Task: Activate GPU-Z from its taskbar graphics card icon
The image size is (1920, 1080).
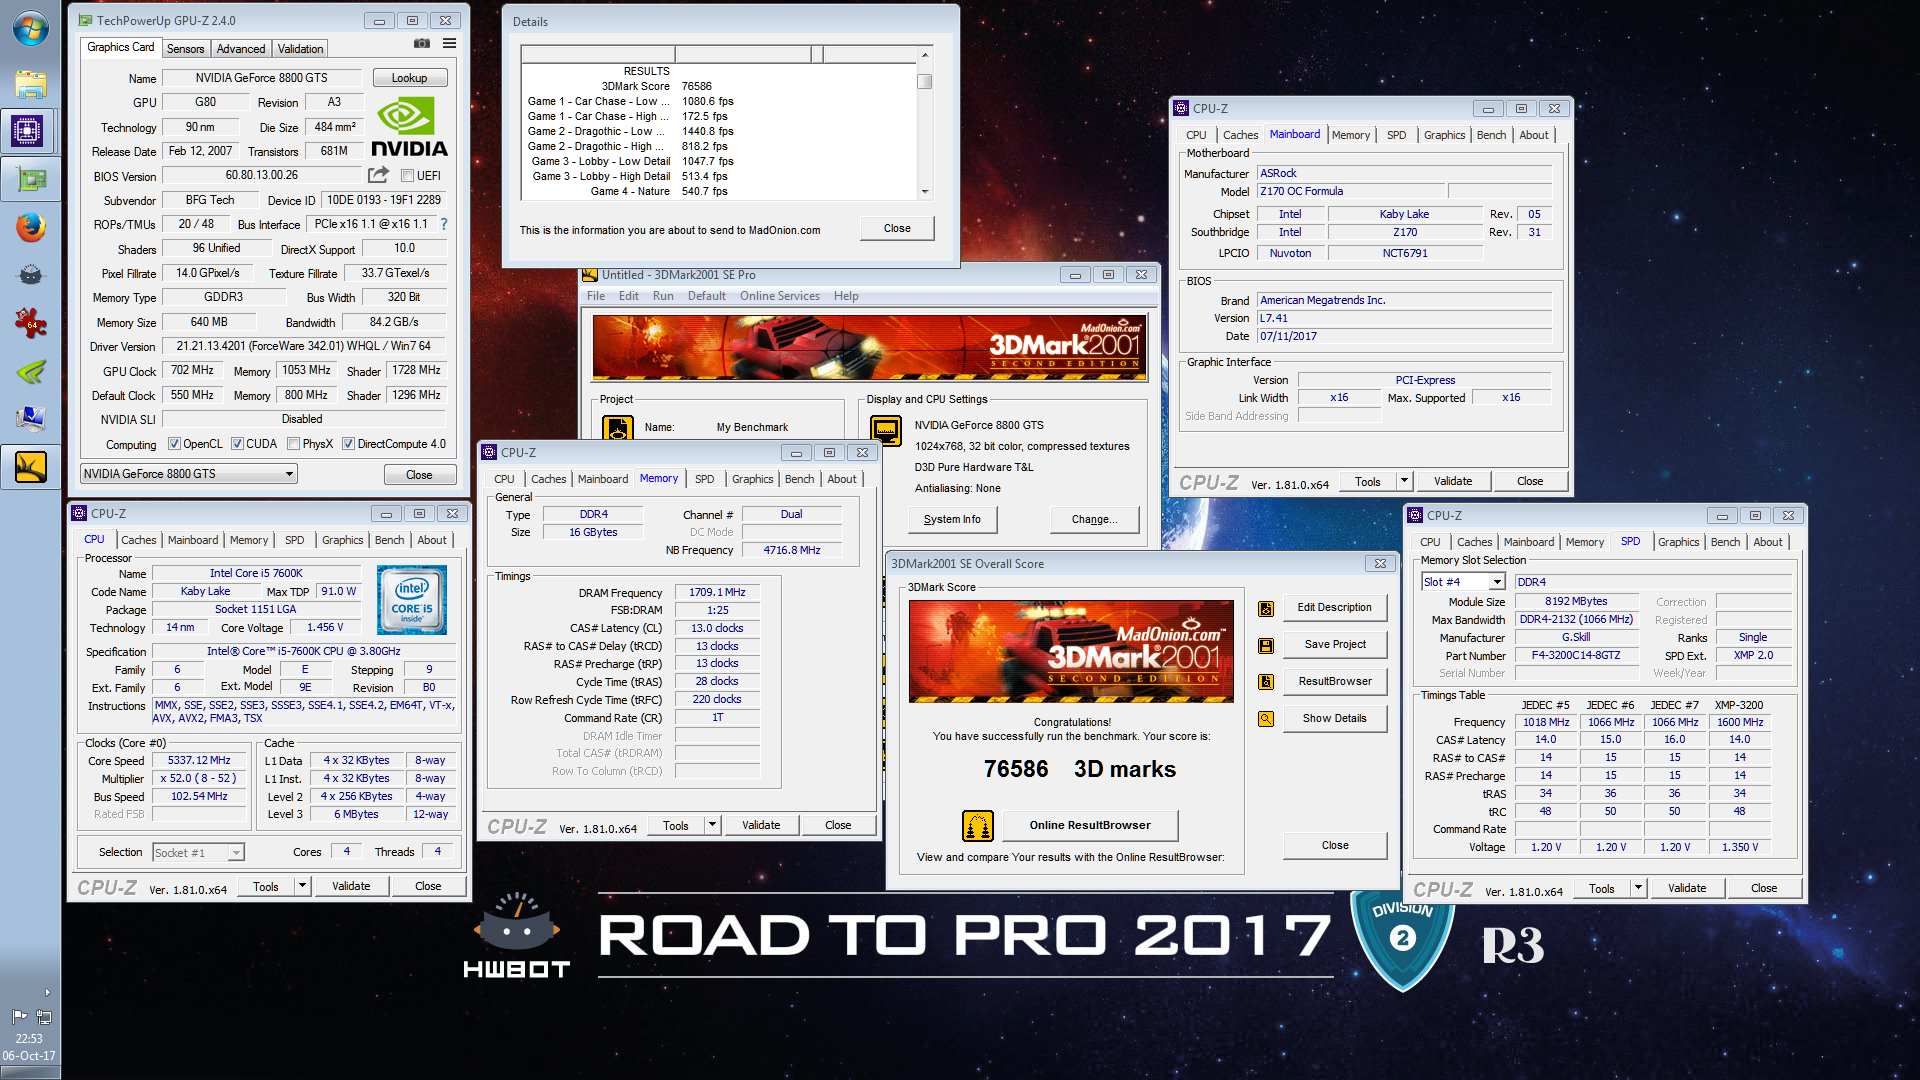Action: (x=30, y=180)
